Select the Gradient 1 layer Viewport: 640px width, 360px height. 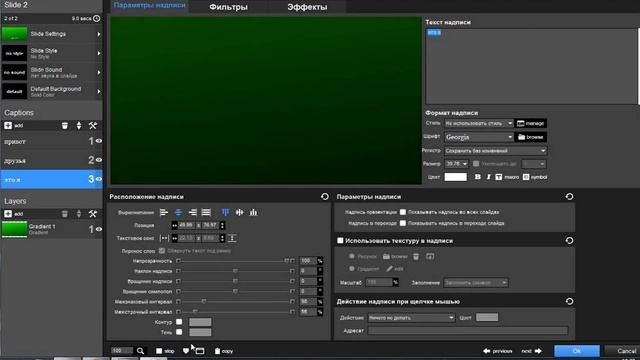pyautogui.click(x=51, y=229)
